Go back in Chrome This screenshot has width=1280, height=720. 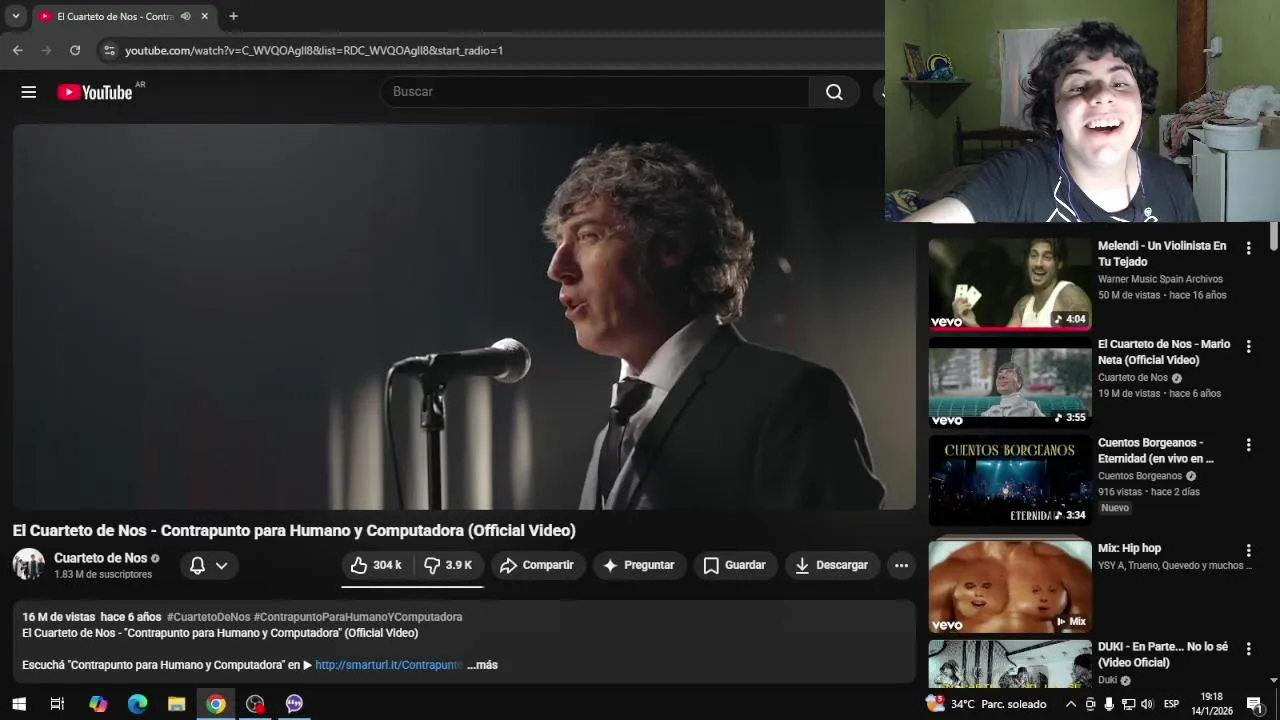17,50
